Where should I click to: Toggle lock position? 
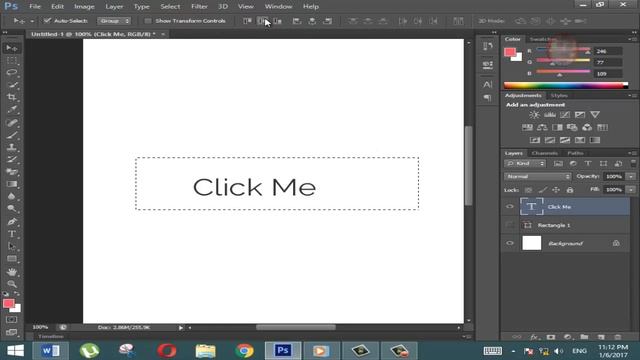click(556, 190)
